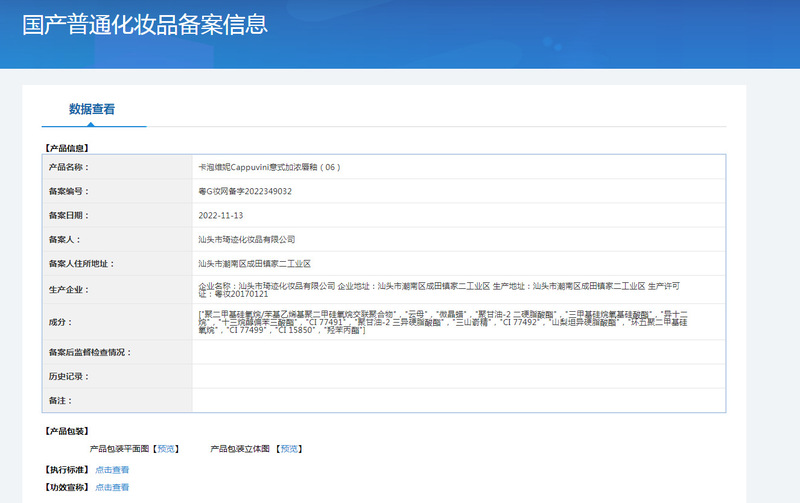Screen dimensions: 800x503
Task: Click the 【产品包装】 section heading
Action: click(x=67, y=432)
